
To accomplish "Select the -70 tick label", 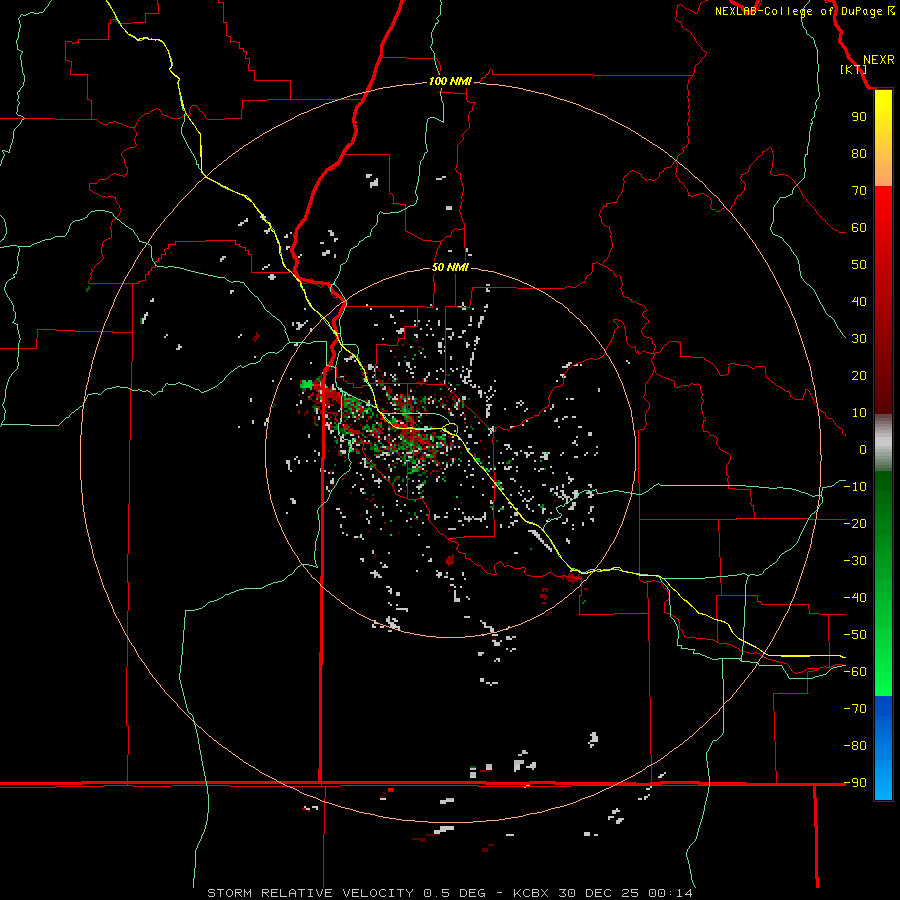I will (x=855, y=709).
